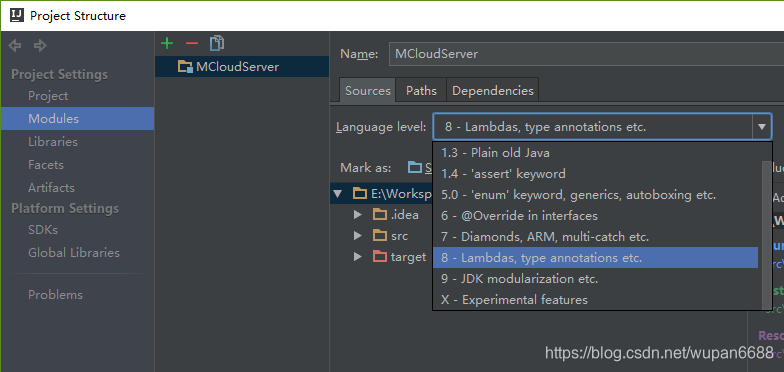
Task: Expand the src folder node
Action: (358, 236)
